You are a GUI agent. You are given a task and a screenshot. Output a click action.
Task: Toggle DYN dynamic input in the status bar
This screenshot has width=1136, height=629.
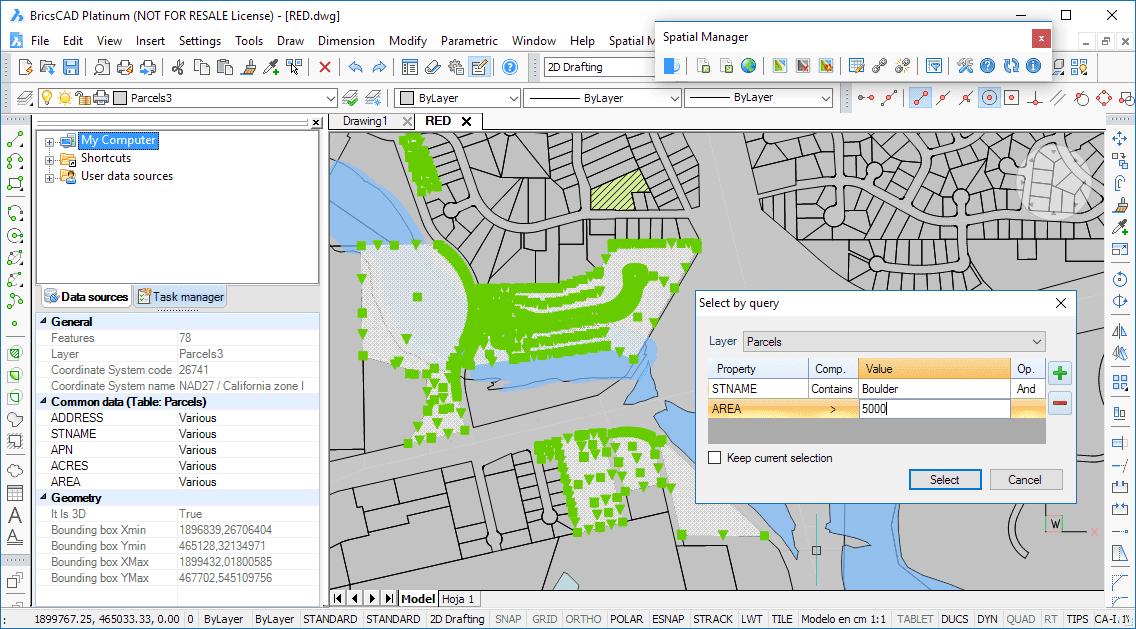click(987, 619)
